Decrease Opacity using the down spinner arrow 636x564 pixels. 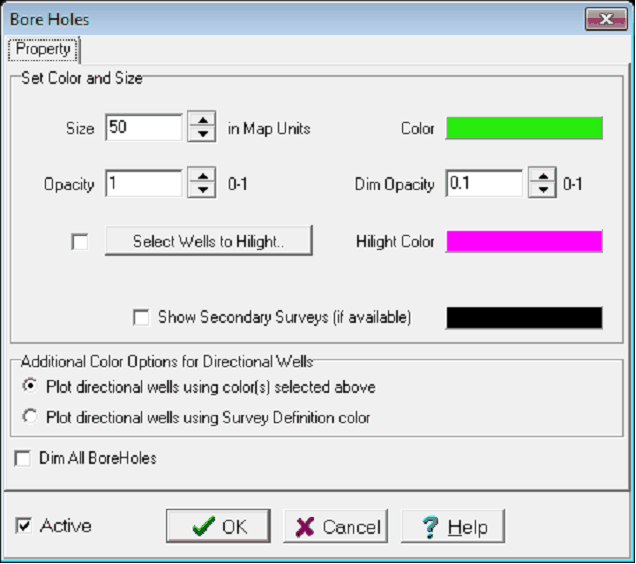(203, 190)
